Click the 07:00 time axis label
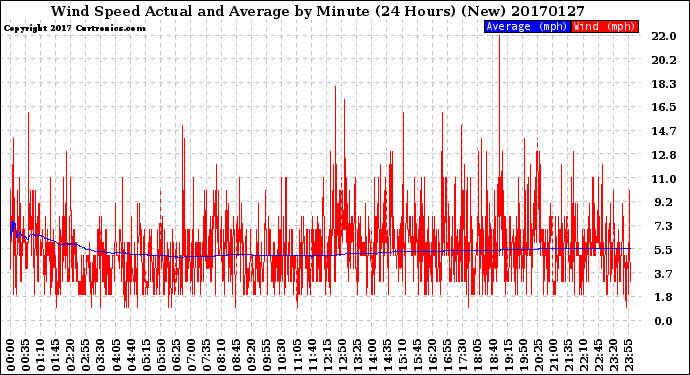The height and width of the screenshot is (375, 690). pos(191,355)
